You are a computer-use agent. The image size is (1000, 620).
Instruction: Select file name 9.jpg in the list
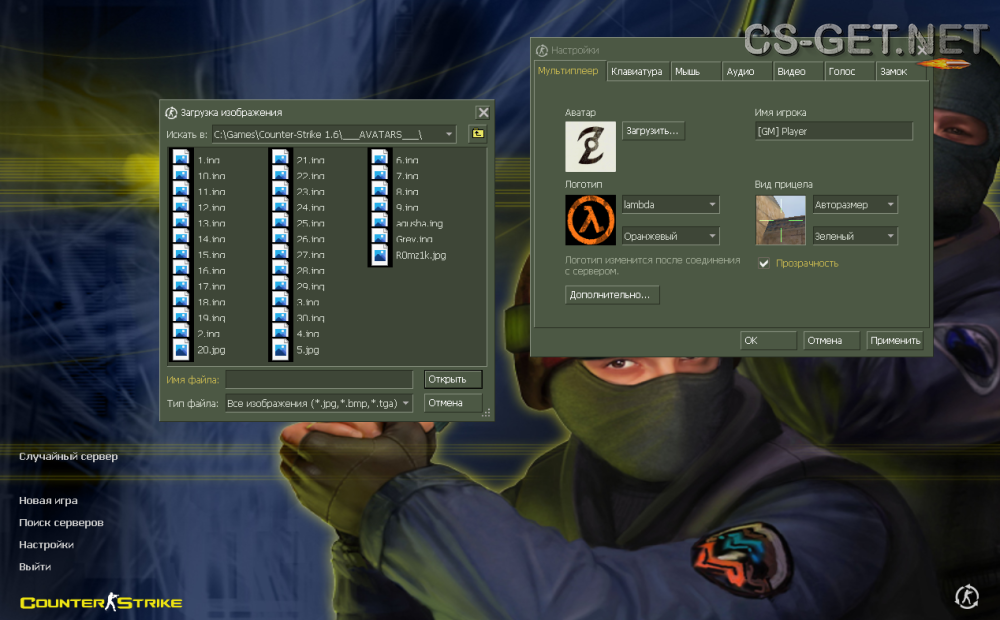(407, 207)
